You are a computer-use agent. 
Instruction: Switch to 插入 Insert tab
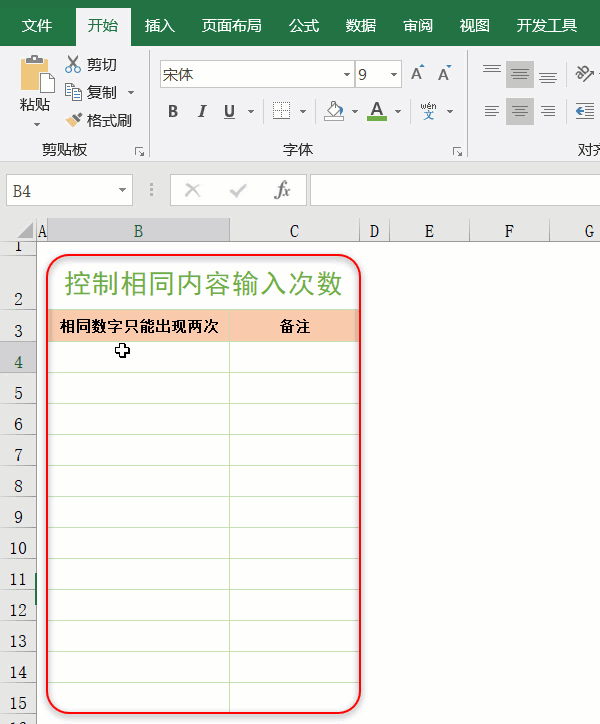pyautogui.click(x=160, y=25)
